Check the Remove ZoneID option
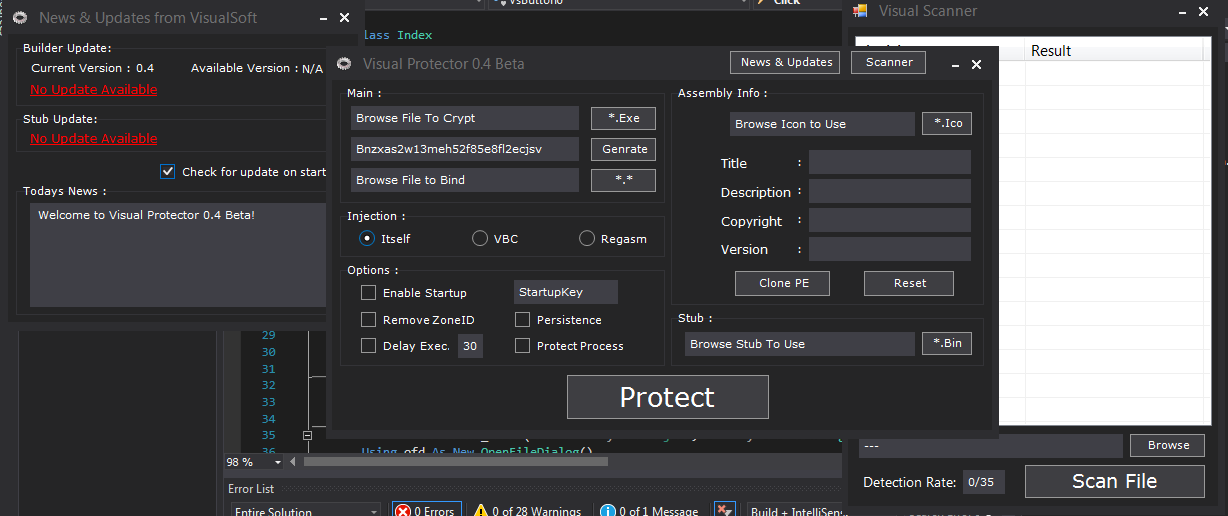The image size is (1228, 516). pos(369,320)
